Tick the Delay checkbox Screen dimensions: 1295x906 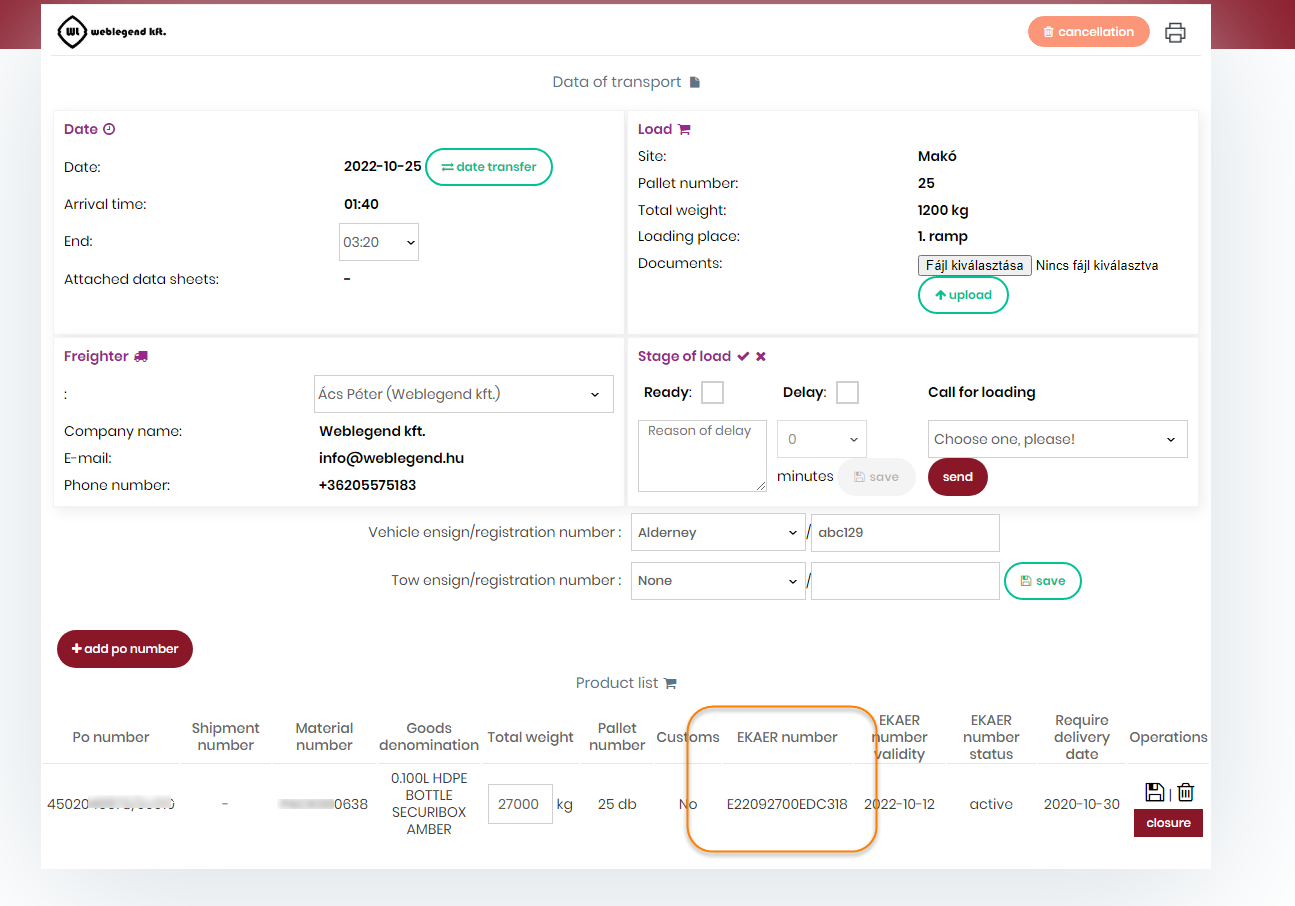tap(847, 392)
